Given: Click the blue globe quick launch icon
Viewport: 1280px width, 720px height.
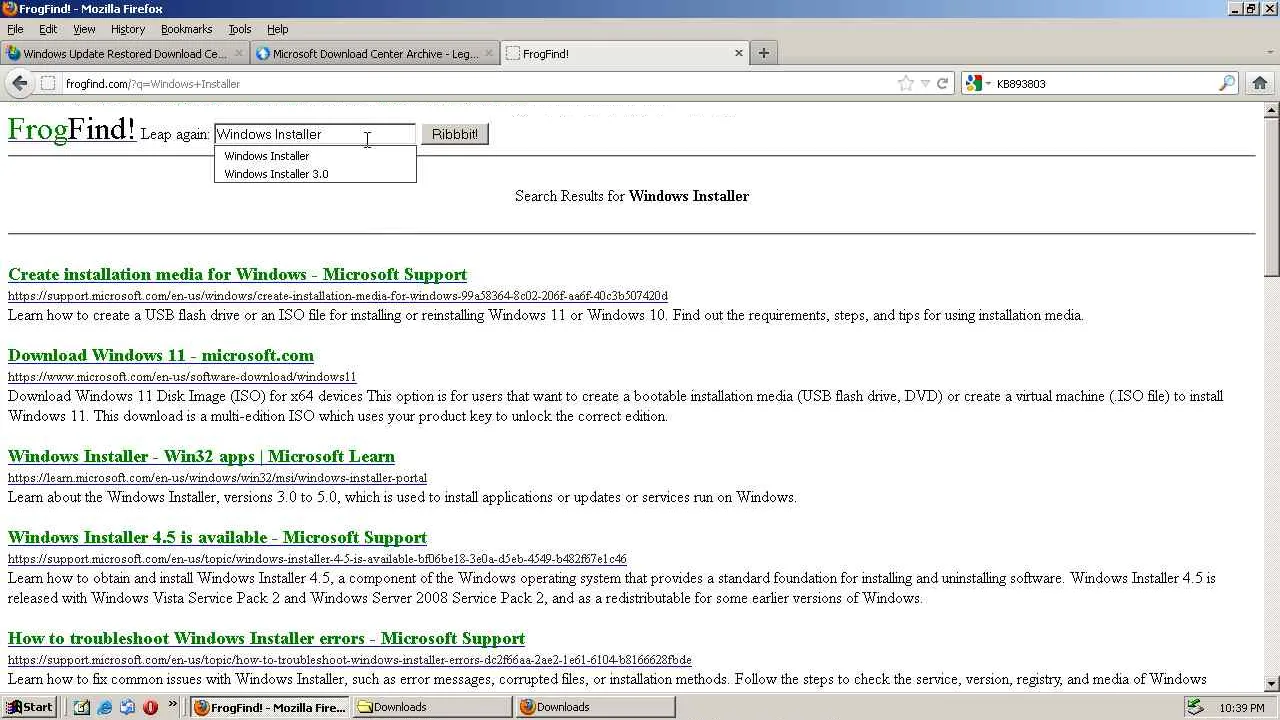Looking at the screenshot, I should 127,707.
